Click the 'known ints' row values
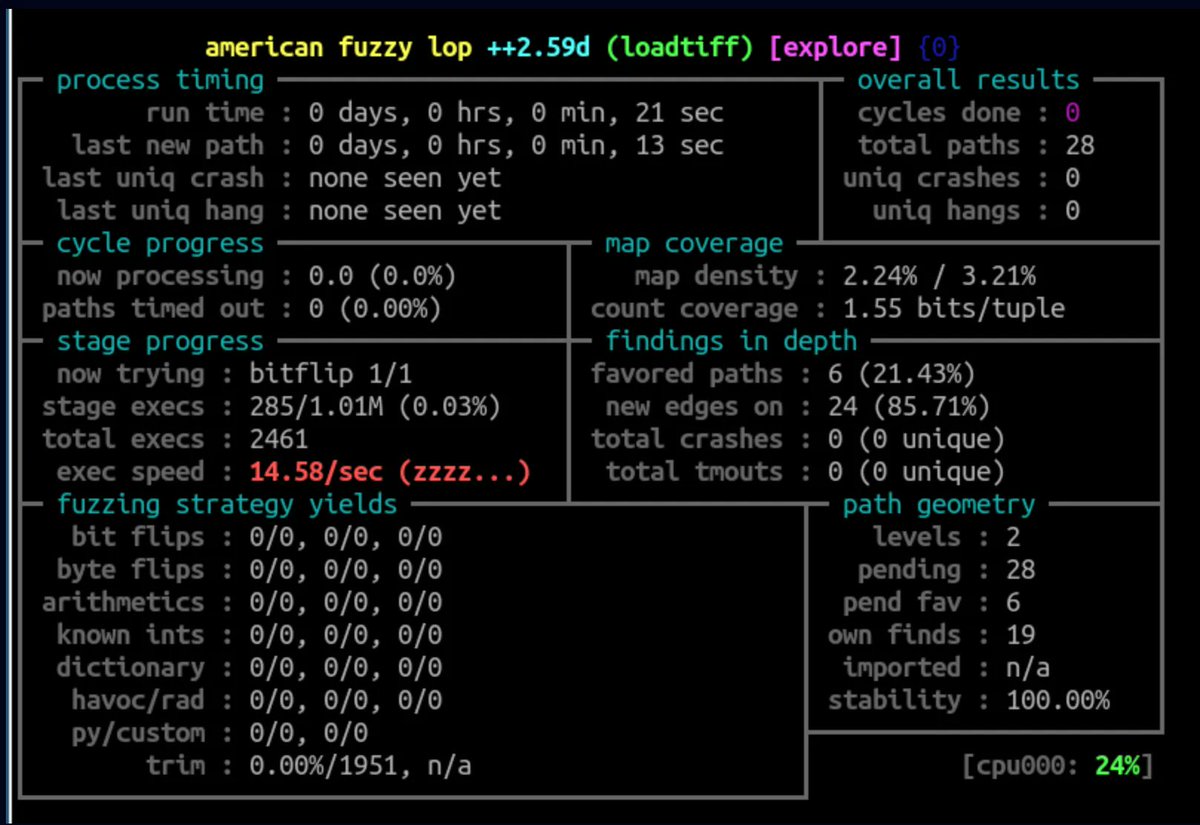1200x825 pixels. (345, 636)
